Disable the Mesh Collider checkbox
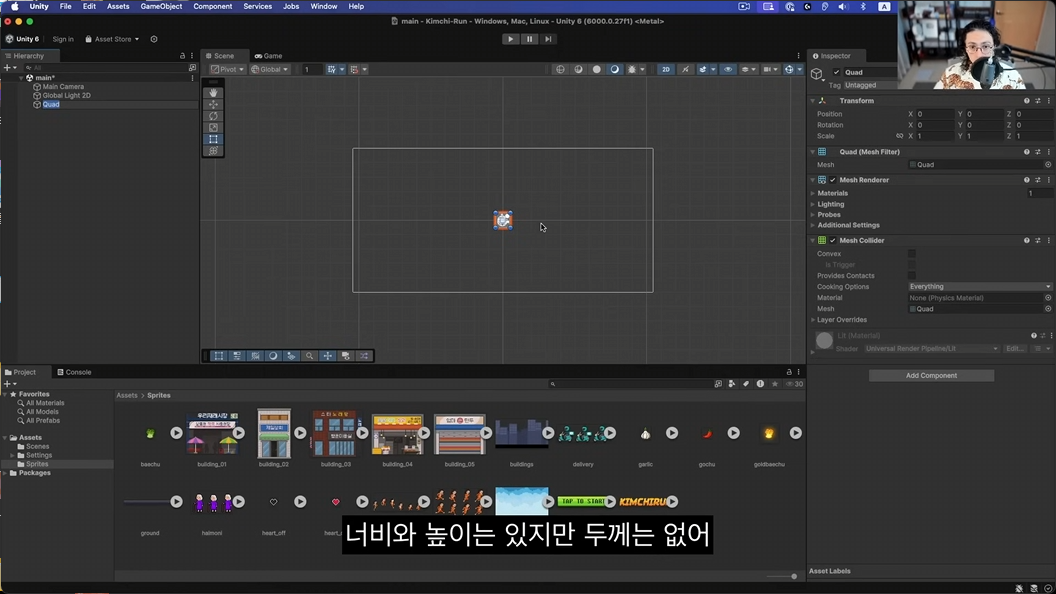Image resolution: width=1056 pixels, height=594 pixels. 833,240
